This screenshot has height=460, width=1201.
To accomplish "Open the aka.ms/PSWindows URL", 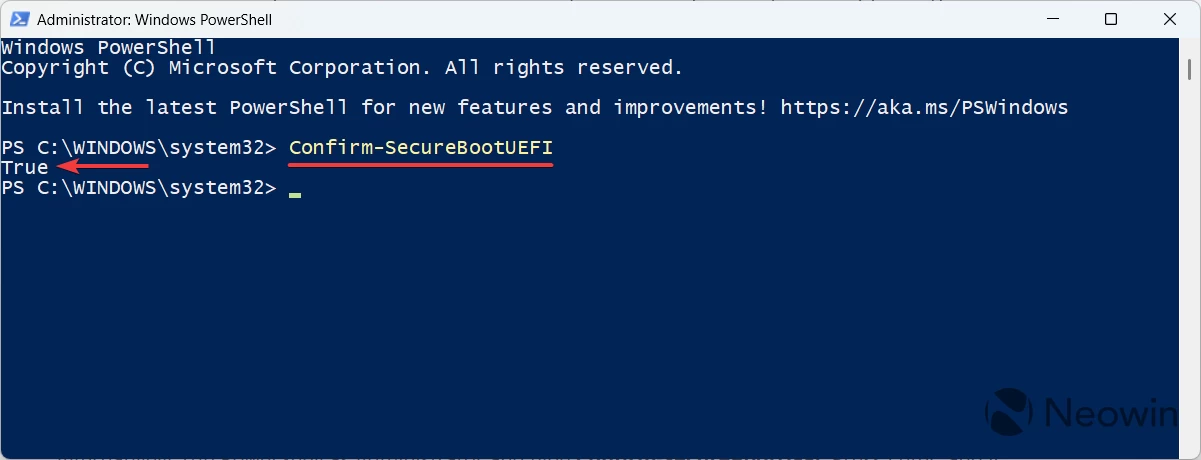I will coord(924,107).
